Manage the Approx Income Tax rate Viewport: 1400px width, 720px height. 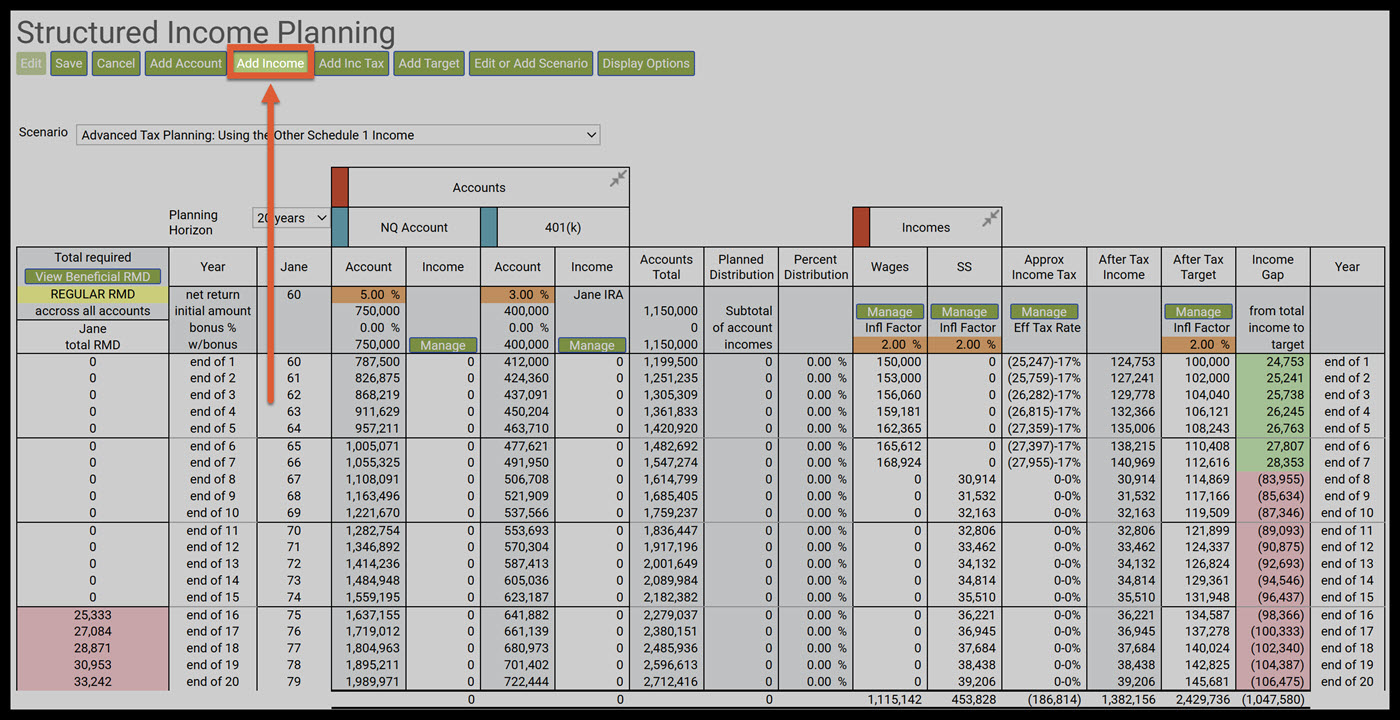(1043, 312)
